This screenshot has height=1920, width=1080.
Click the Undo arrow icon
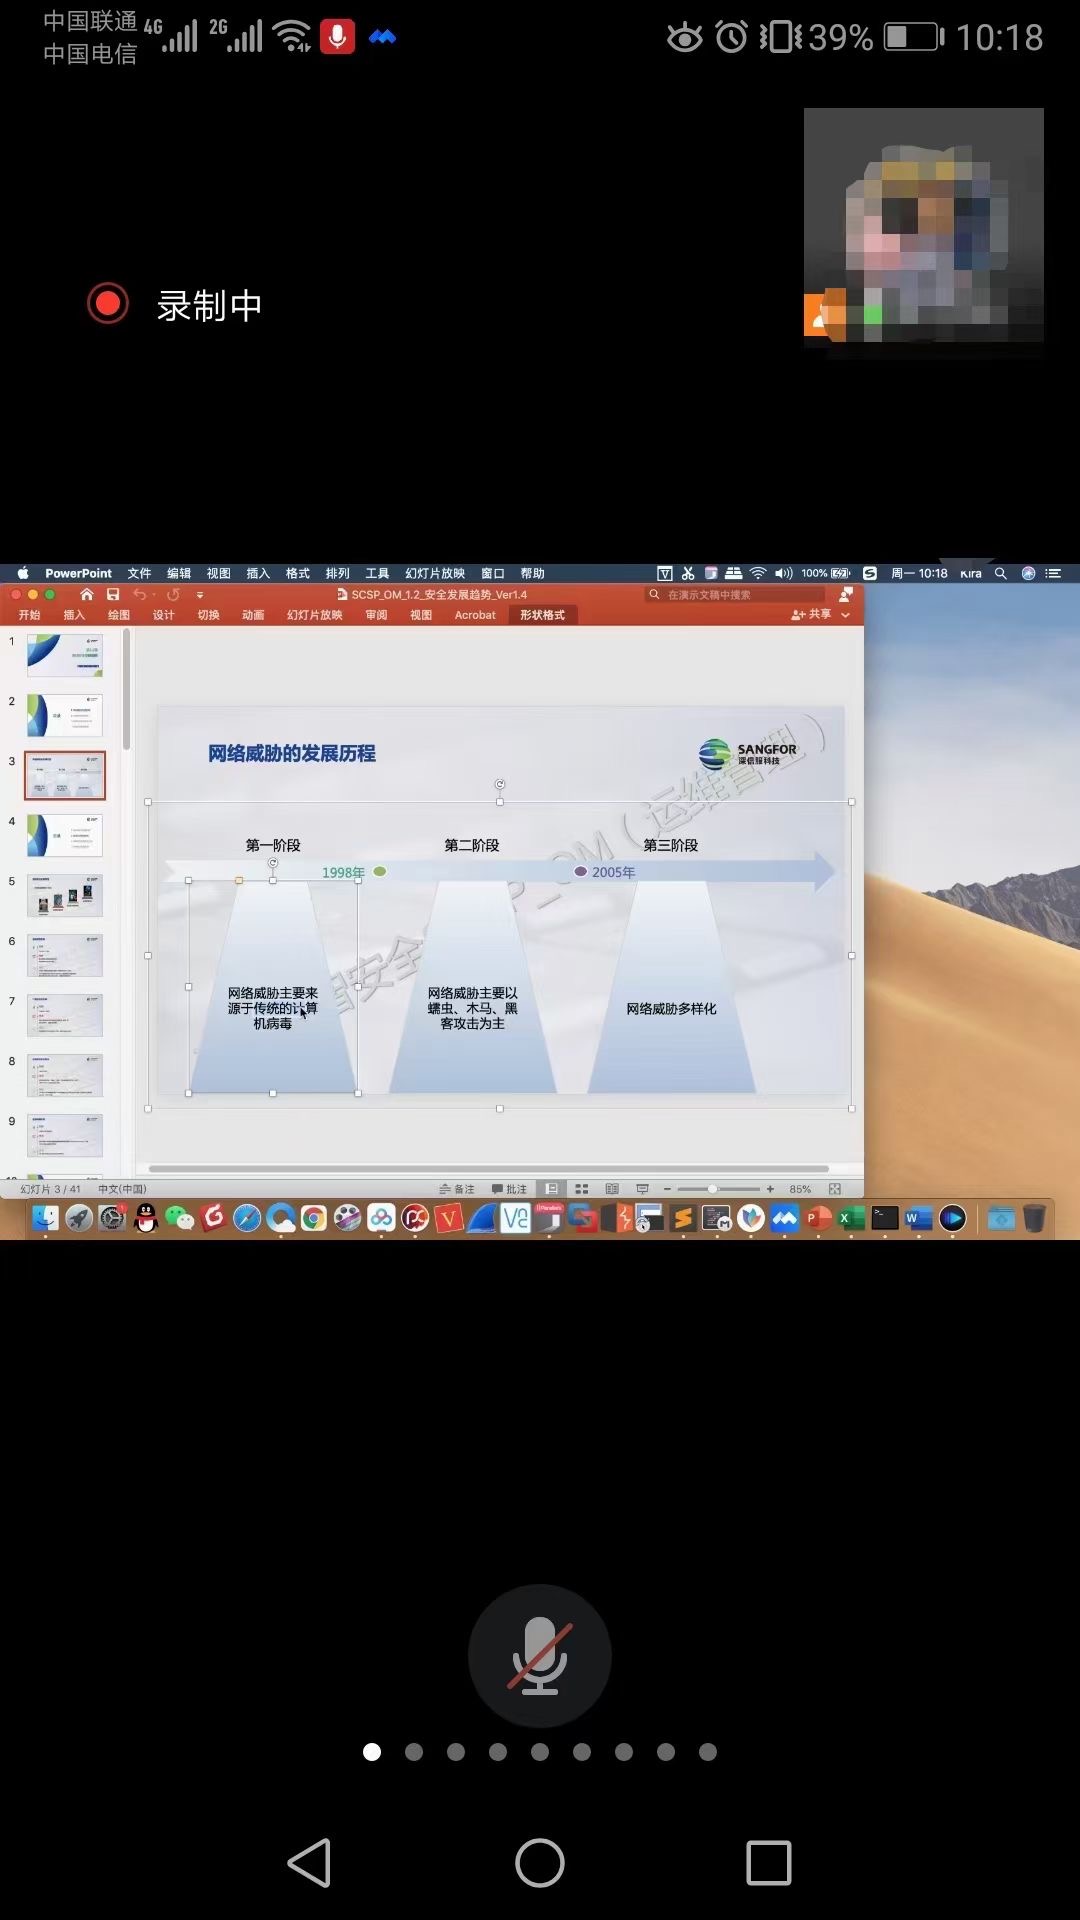(140, 594)
